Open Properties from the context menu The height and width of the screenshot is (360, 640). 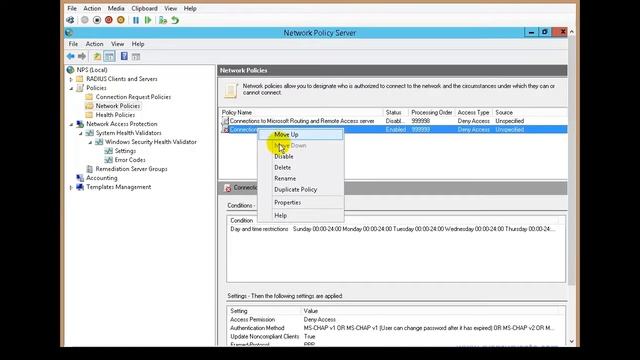(300, 202)
